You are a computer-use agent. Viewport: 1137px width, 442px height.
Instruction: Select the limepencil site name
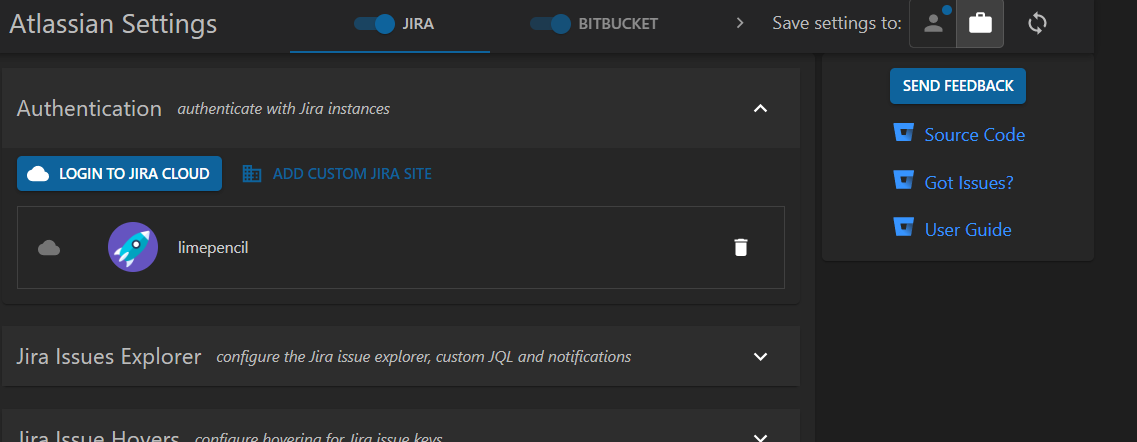[213, 248]
